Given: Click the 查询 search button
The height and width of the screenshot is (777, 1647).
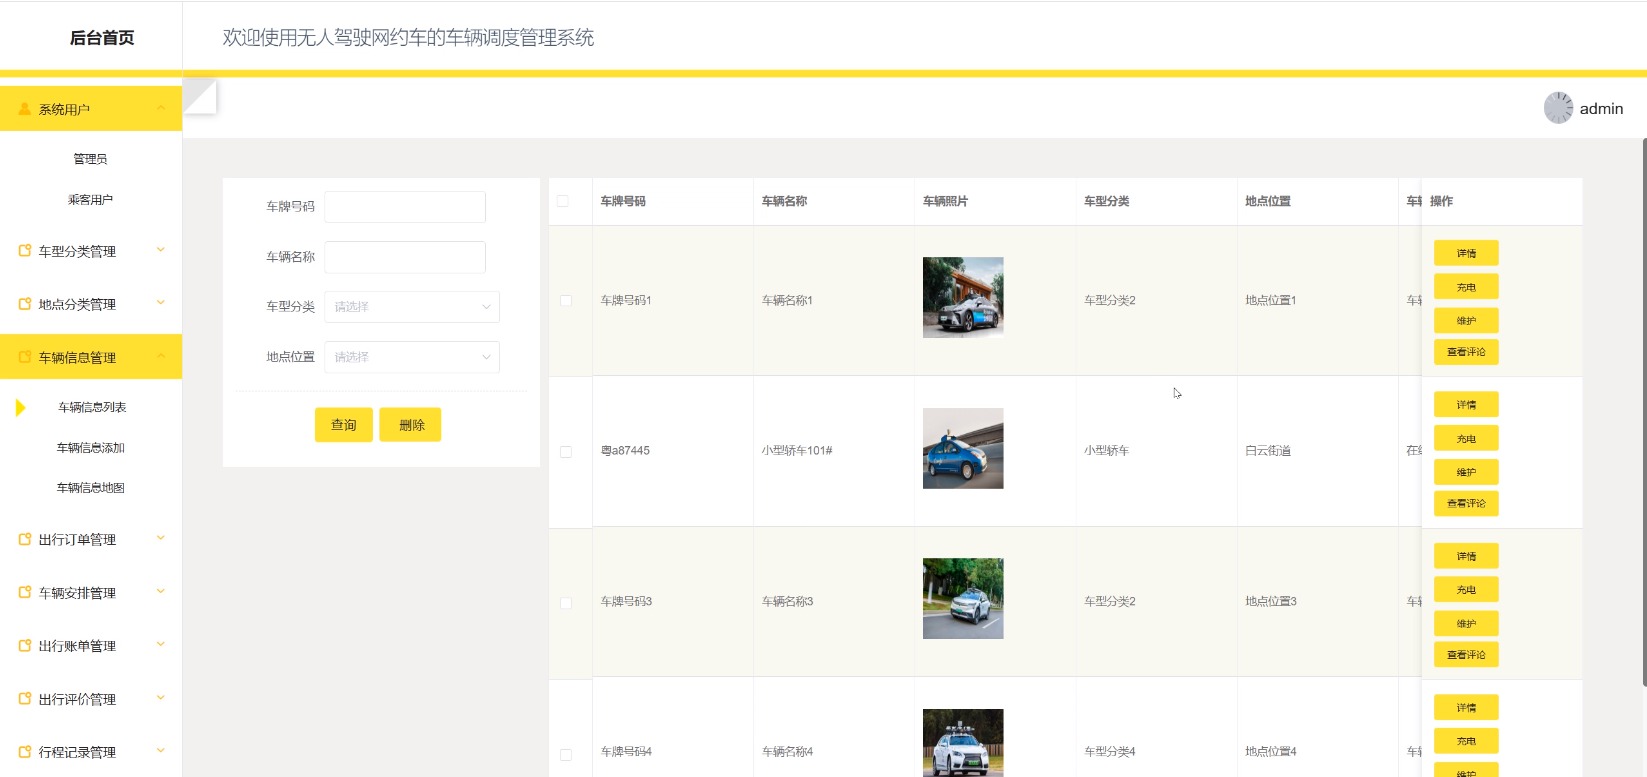Looking at the screenshot, I should point(344,425).
